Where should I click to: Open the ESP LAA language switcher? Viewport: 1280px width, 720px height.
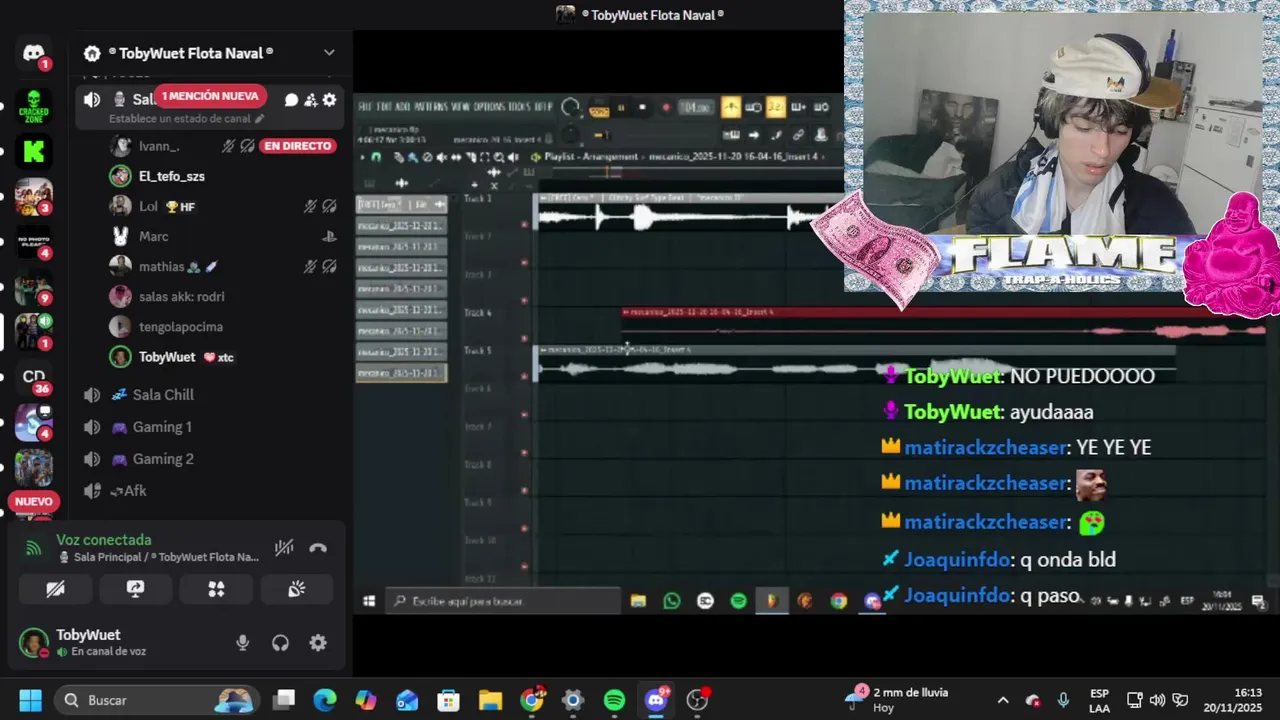click(1099, 700)
